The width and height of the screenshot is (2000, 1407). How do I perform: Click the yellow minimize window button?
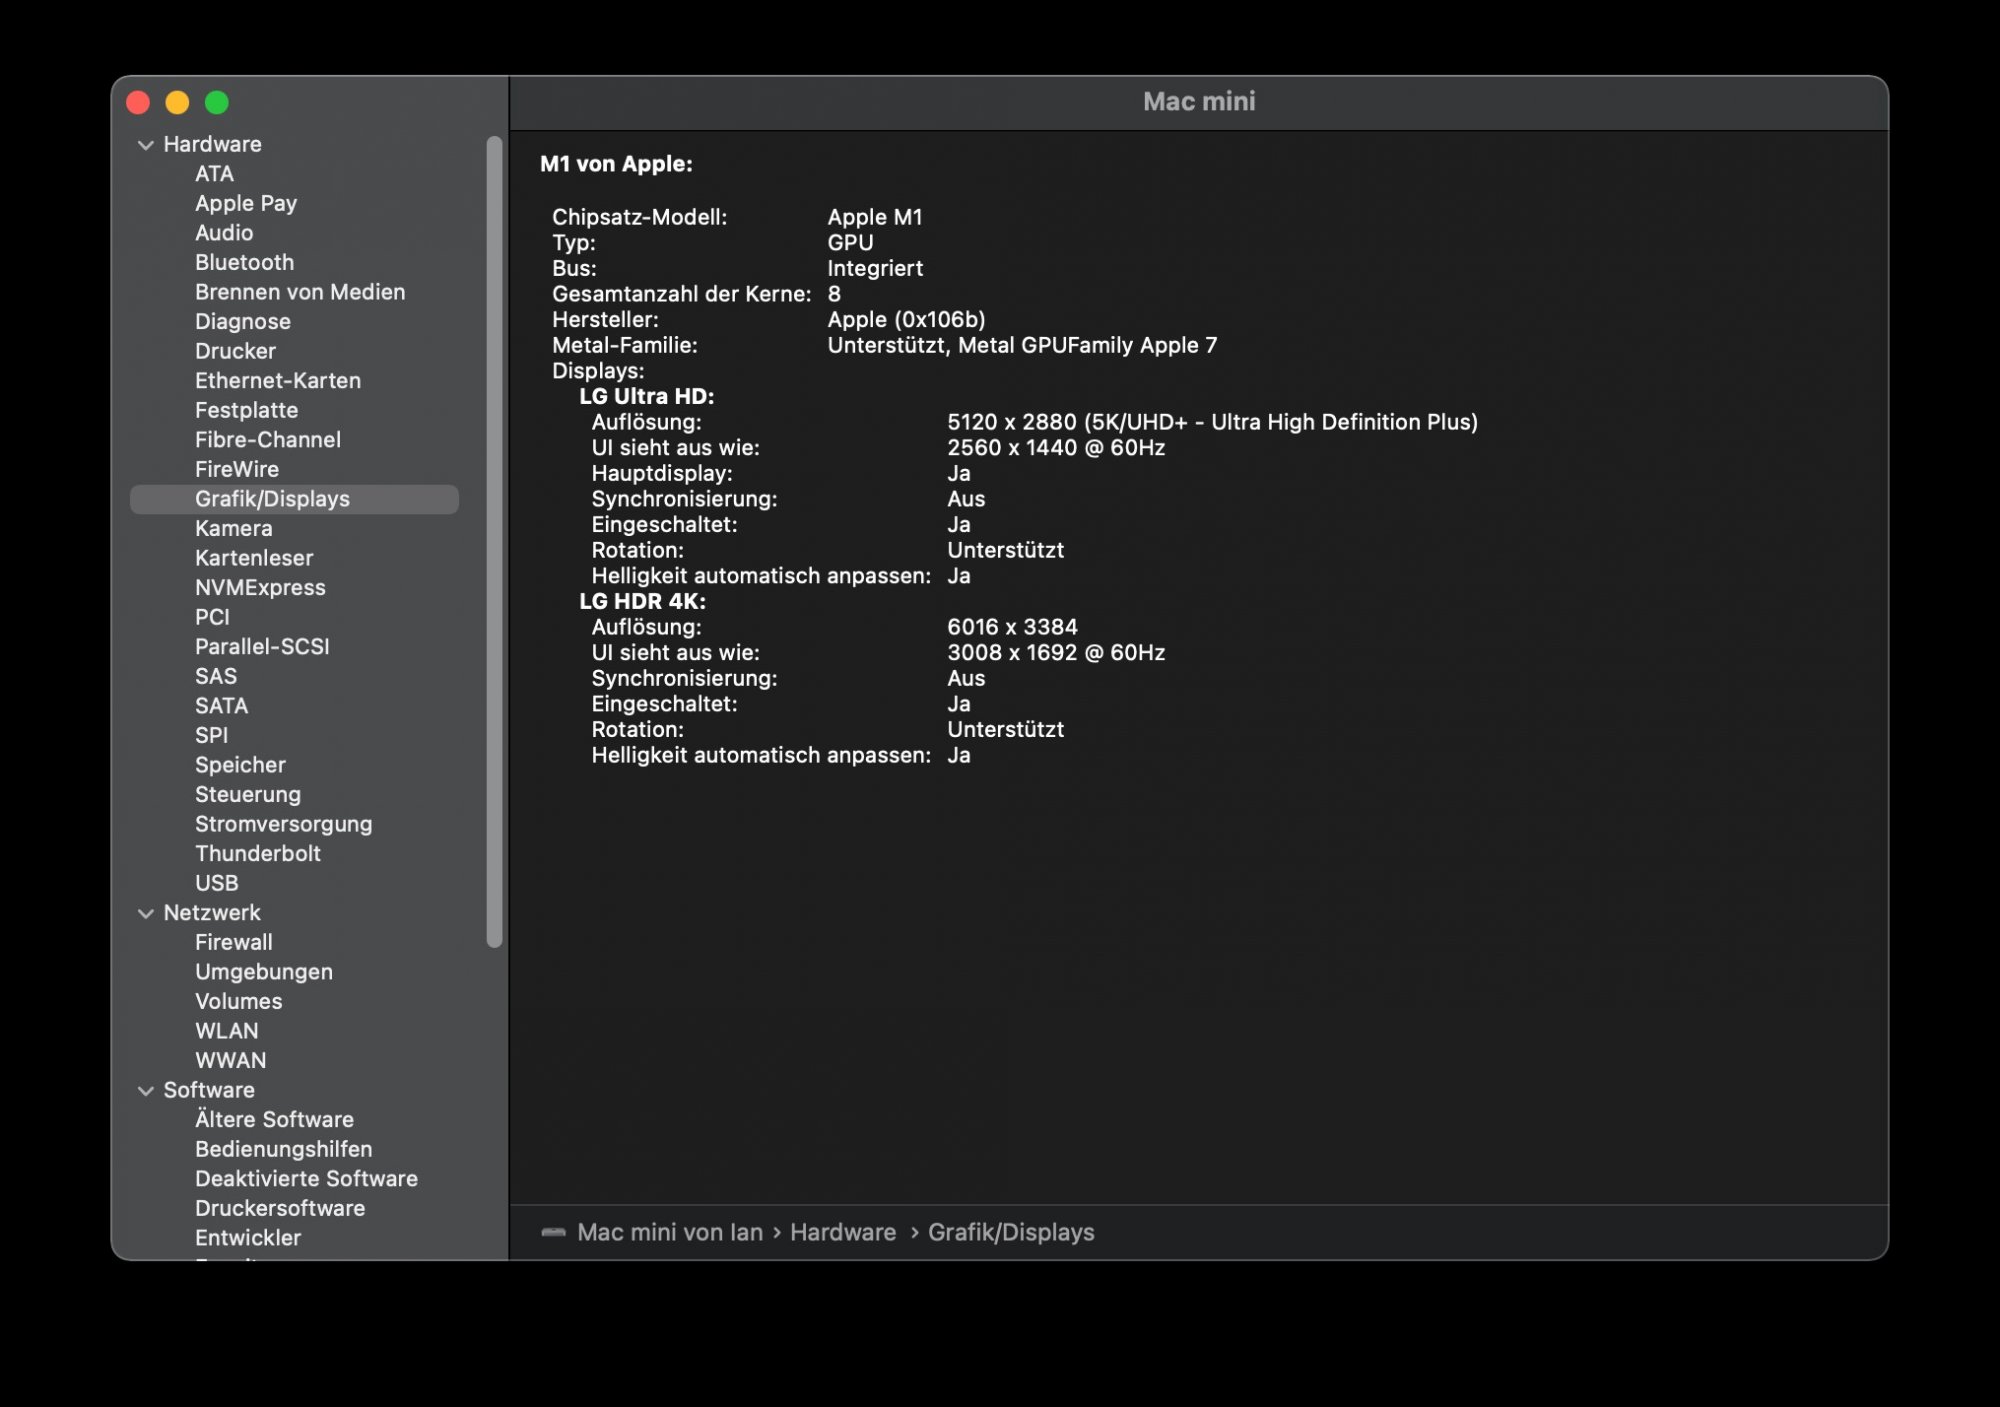tap(177, 103)
